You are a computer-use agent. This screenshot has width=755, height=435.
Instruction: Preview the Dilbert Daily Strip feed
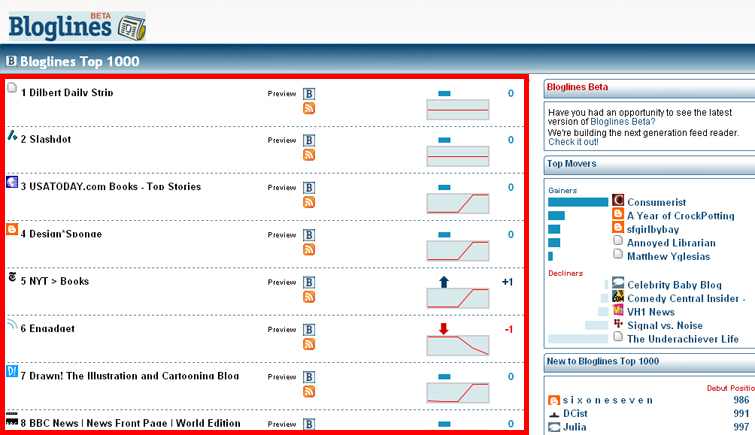pyautogui.click(x=282, y=93)
